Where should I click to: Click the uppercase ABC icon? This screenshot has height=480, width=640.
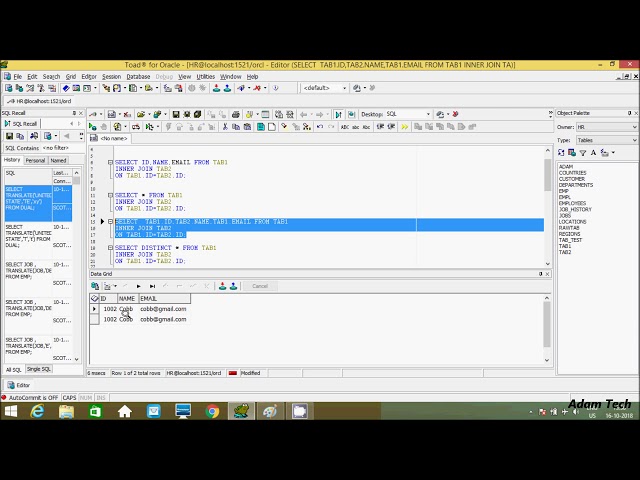[x=345, y=127]
